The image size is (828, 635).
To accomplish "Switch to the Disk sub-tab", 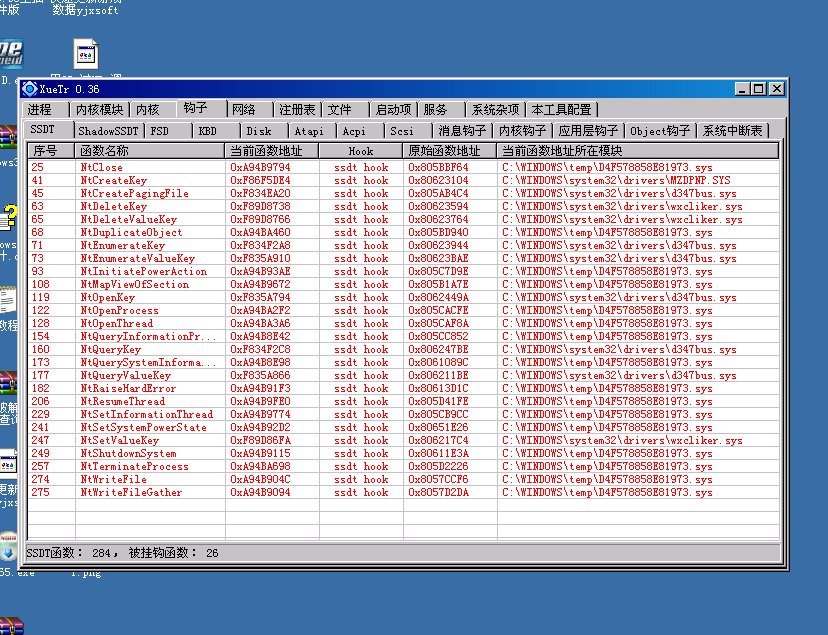I will [264, 131].
